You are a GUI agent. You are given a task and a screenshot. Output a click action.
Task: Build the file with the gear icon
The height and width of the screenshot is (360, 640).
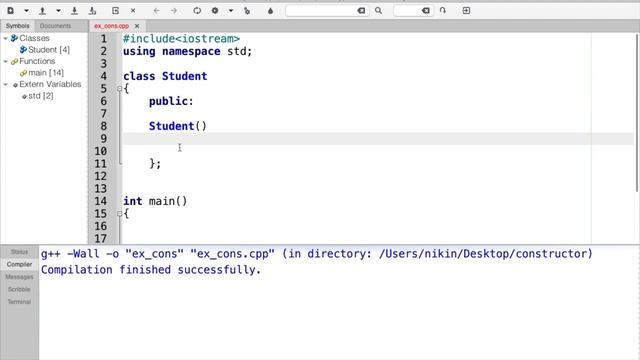[215, 11]
